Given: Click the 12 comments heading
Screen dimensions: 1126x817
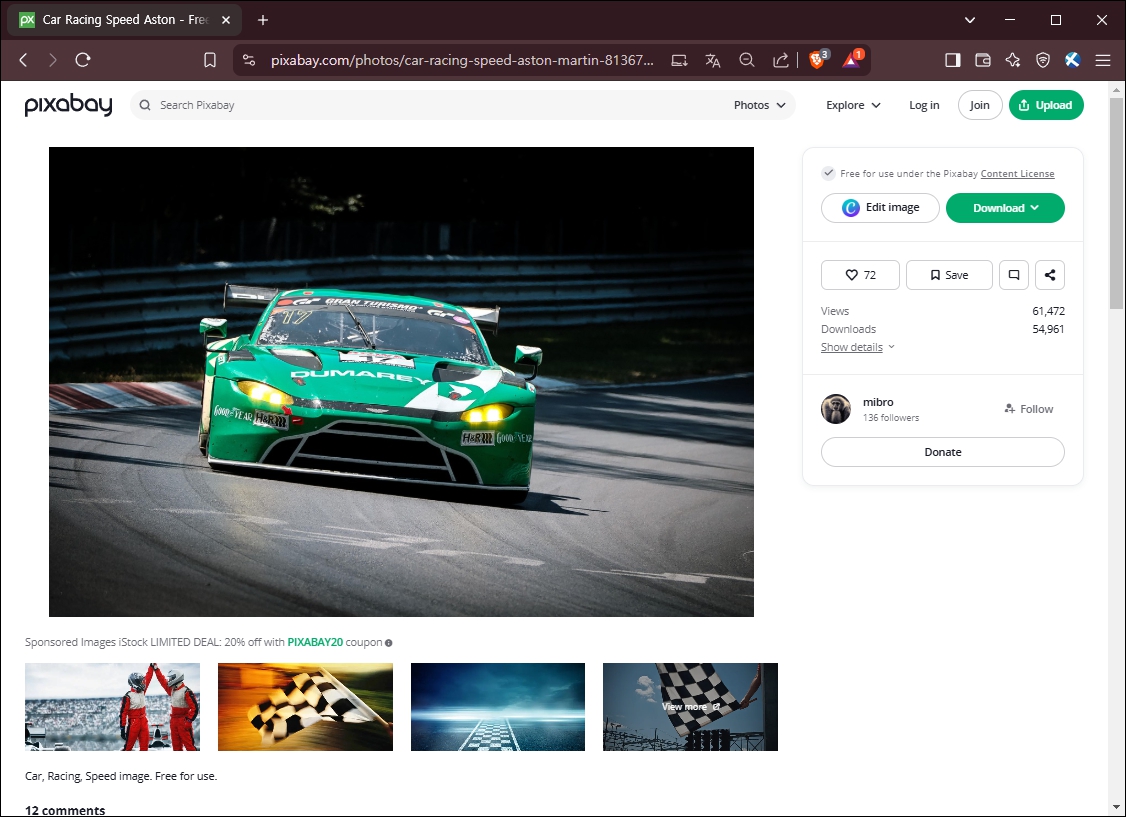Looking at the screenshot, I should 65,810.
